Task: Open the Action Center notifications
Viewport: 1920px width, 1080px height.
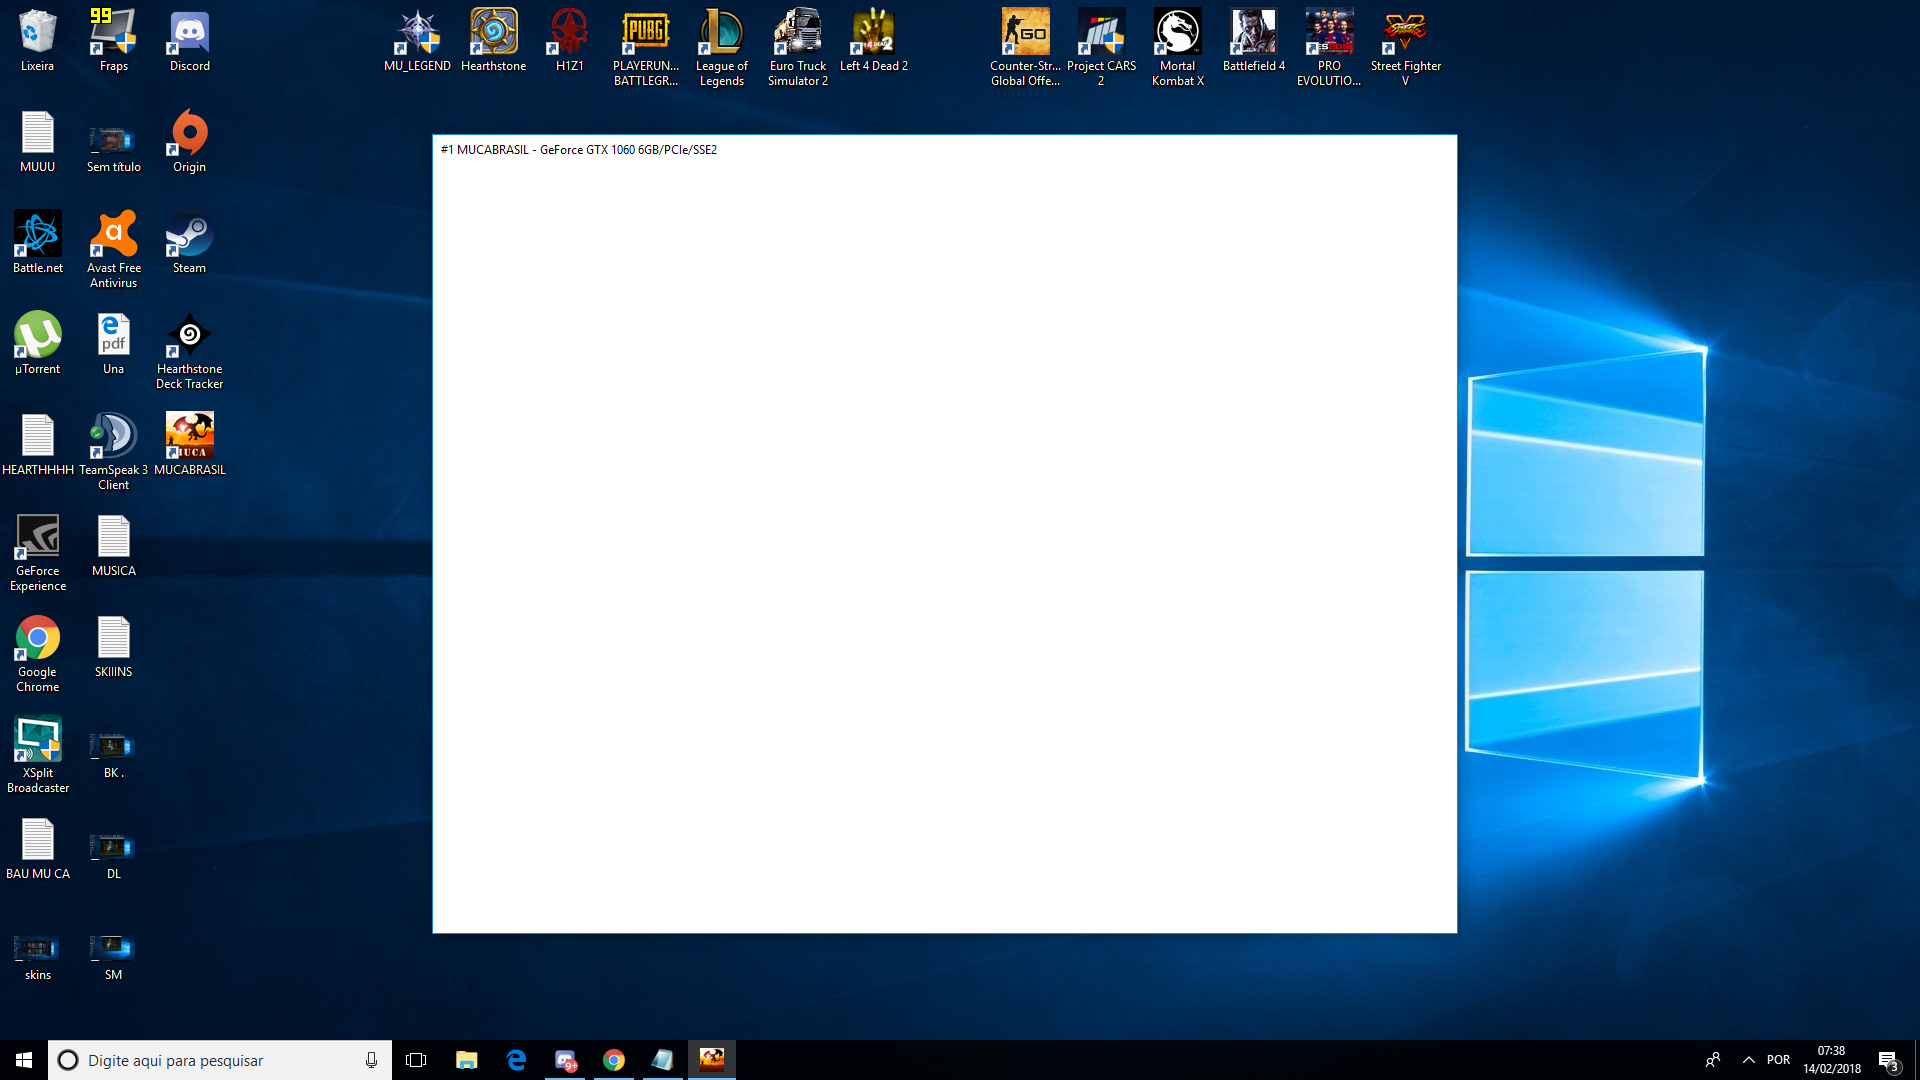Action: pos(1888,1060)
